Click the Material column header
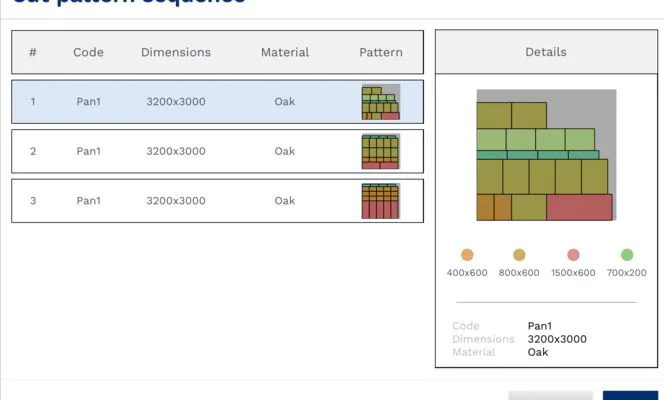664x400 pixels. (285, 52)
